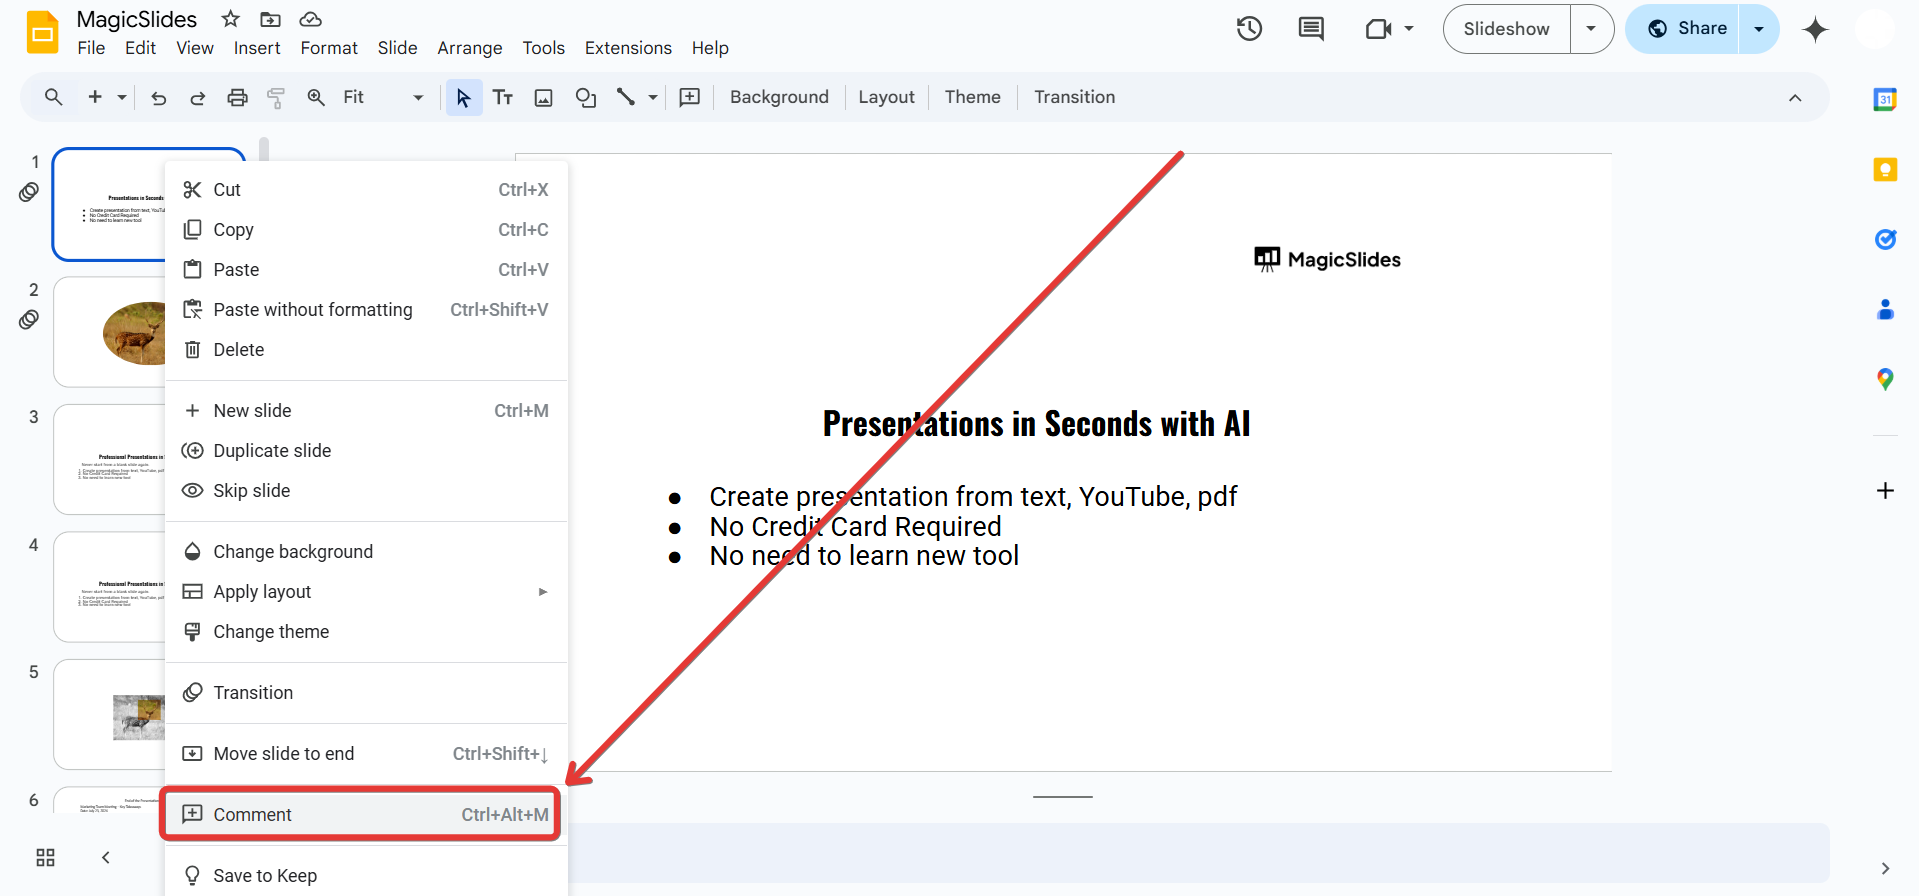Select Delete in context menu
The height and width of the screenshot is (896, 1919).
tap(366, 350)
